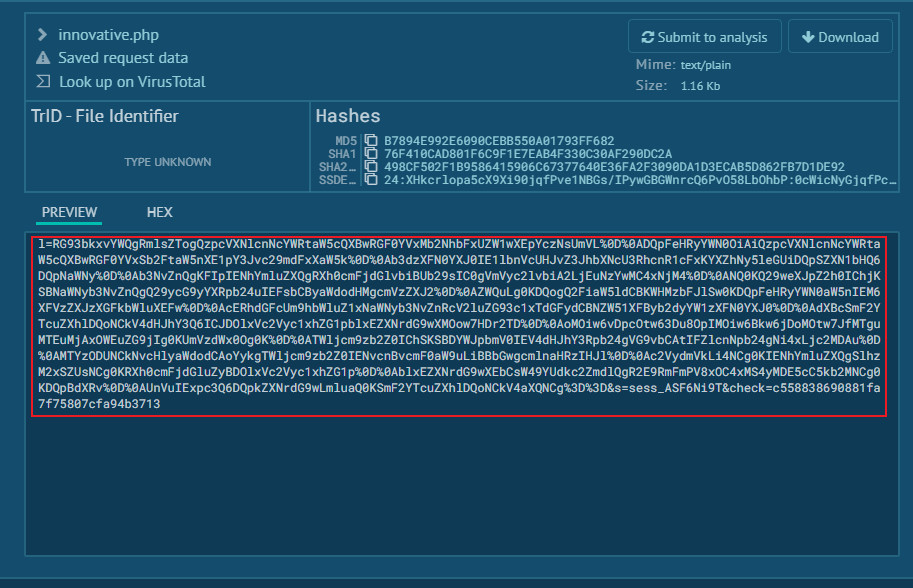This screenshot has width=913, height=588.
Task: Click the Saved request data label
Action: pyautogui.click(x=123, y=58)
